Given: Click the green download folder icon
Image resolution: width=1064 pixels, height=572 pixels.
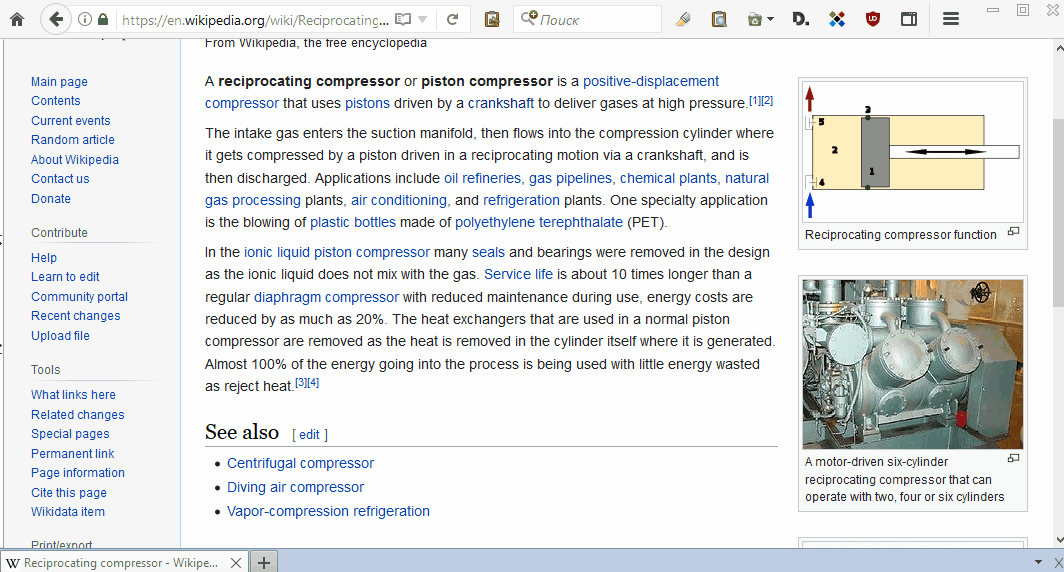Looking at the screenshot, I should click(755, 20).
